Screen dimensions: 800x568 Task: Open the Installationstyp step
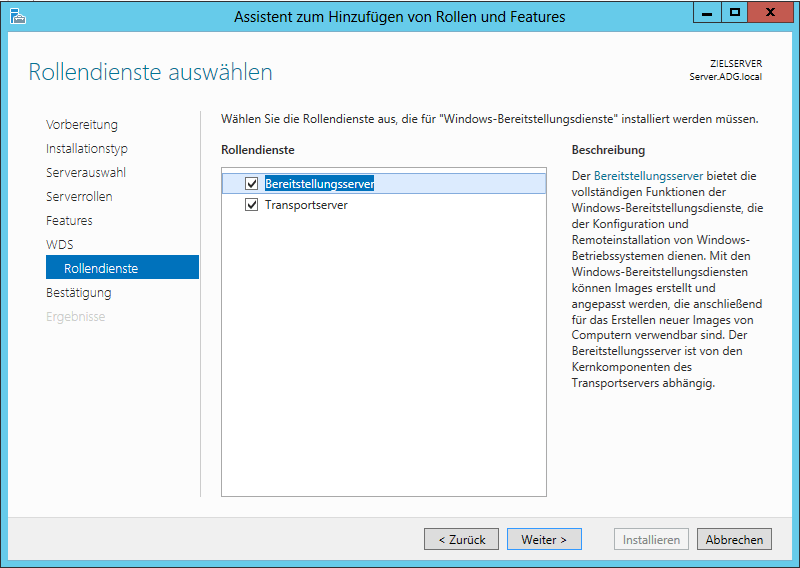point(87,149)
